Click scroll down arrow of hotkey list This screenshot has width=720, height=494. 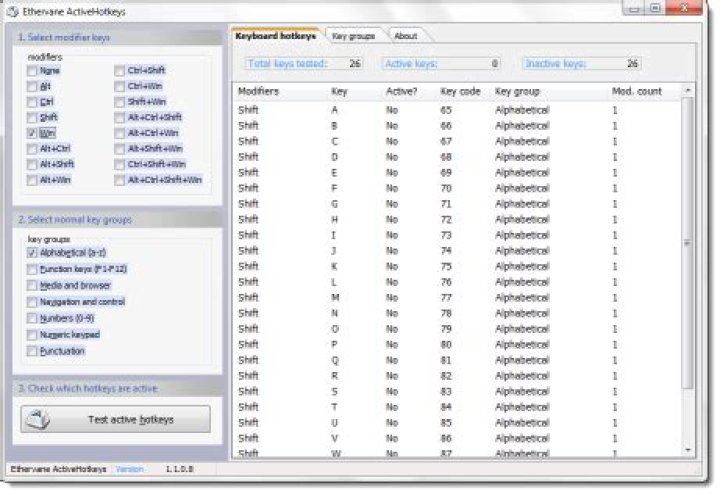[x=688, y=450]
